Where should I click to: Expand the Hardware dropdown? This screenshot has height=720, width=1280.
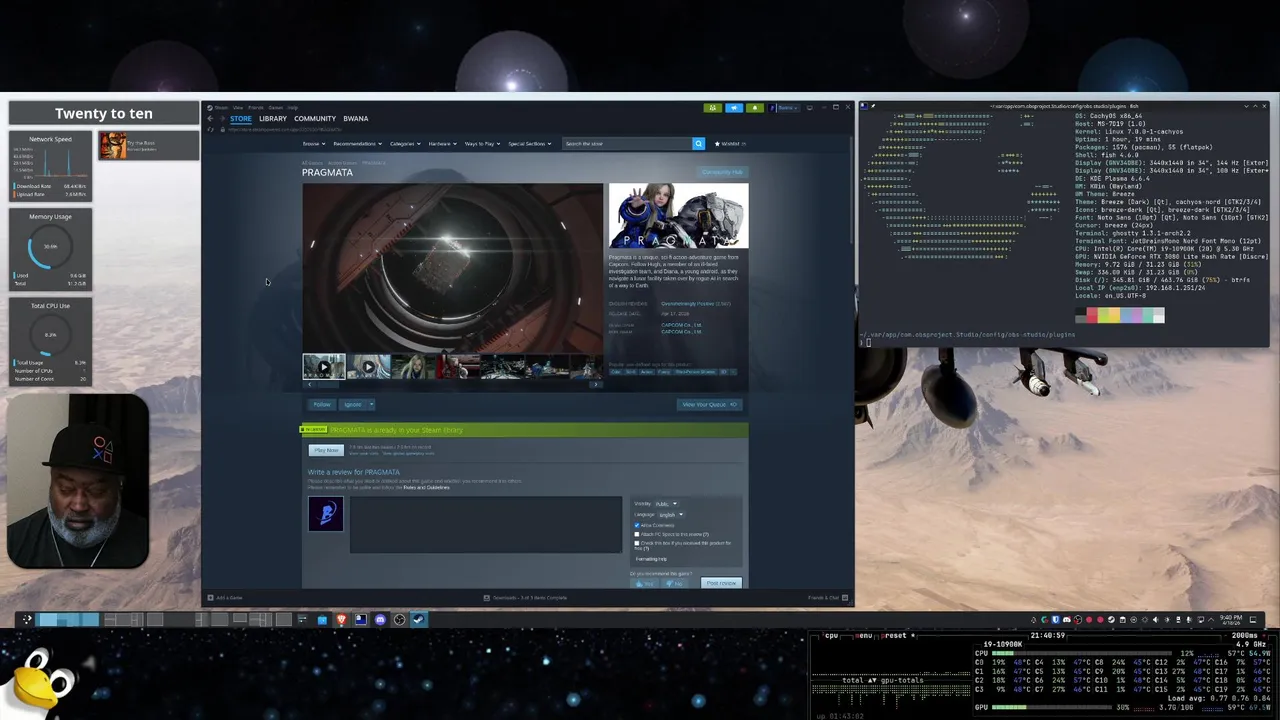click(x=442, y=143)
